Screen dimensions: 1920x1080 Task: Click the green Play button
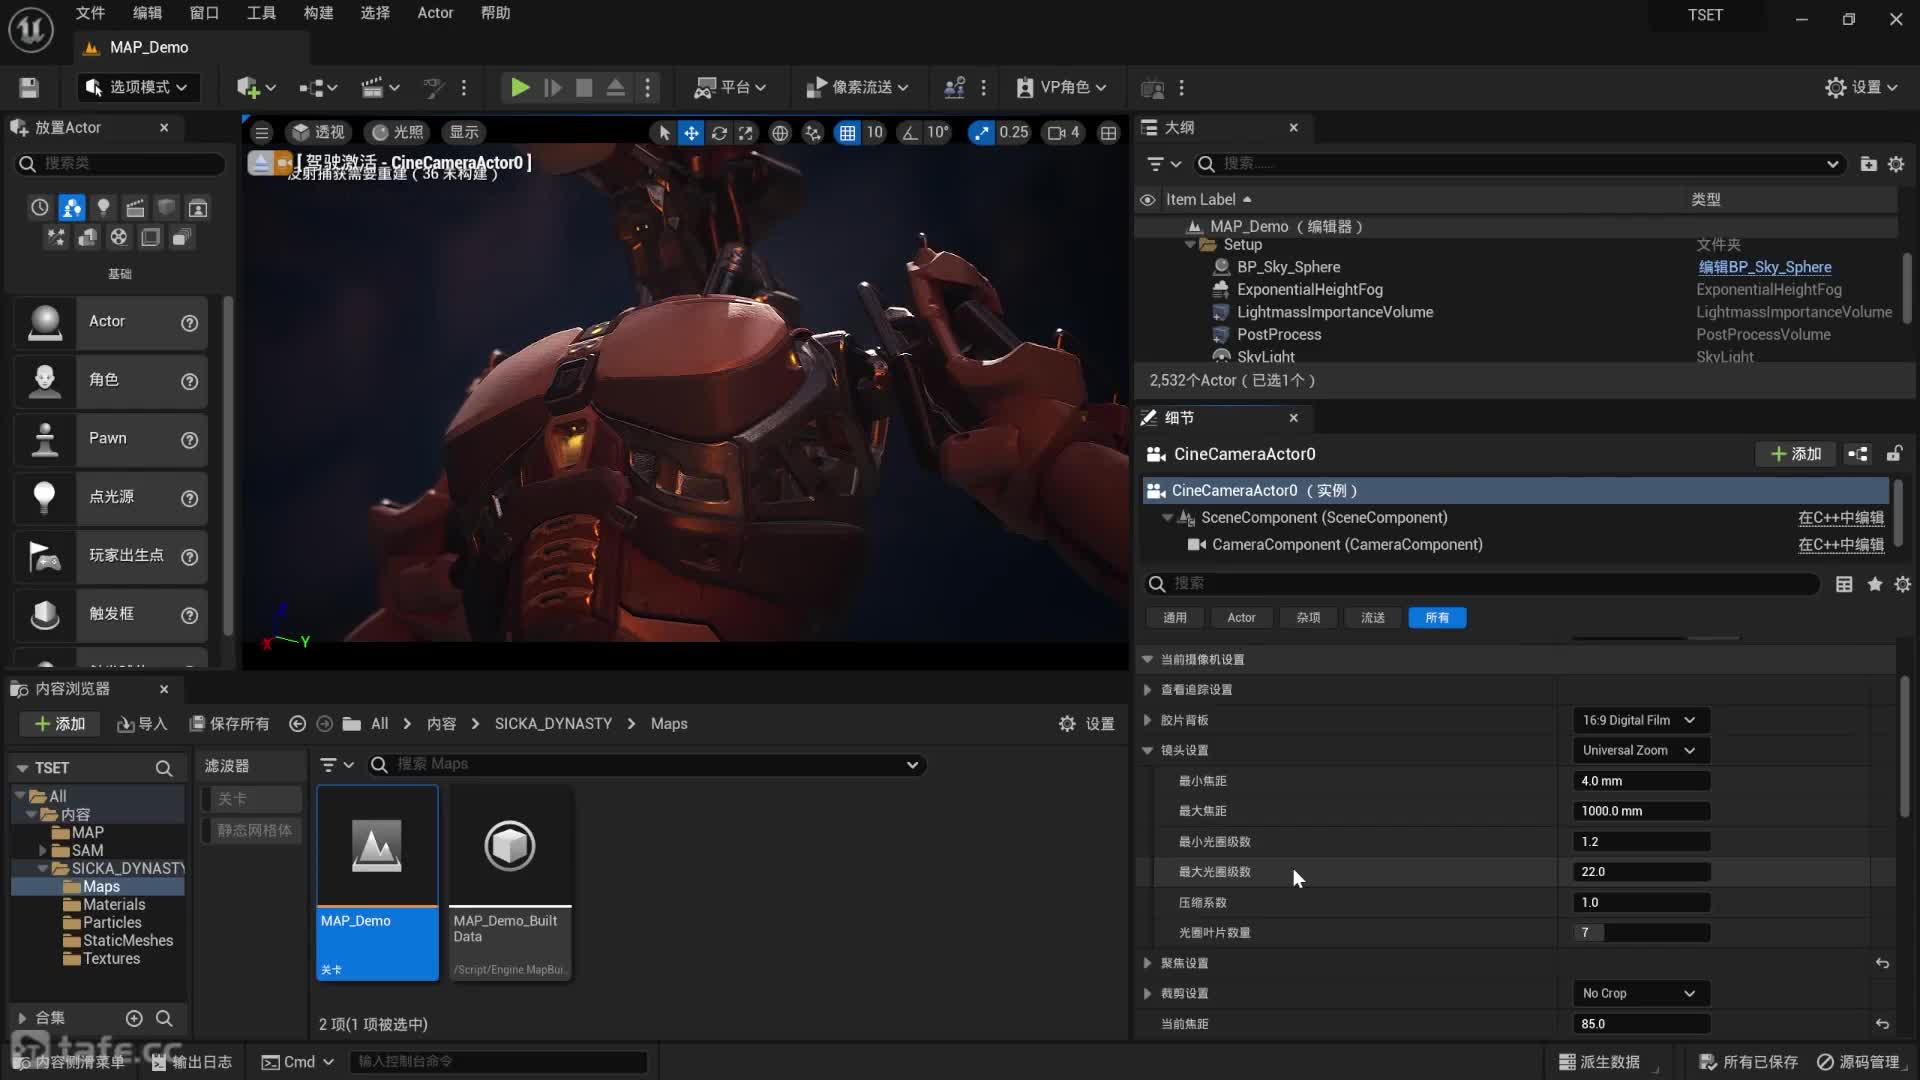click(x=520, y=88)
